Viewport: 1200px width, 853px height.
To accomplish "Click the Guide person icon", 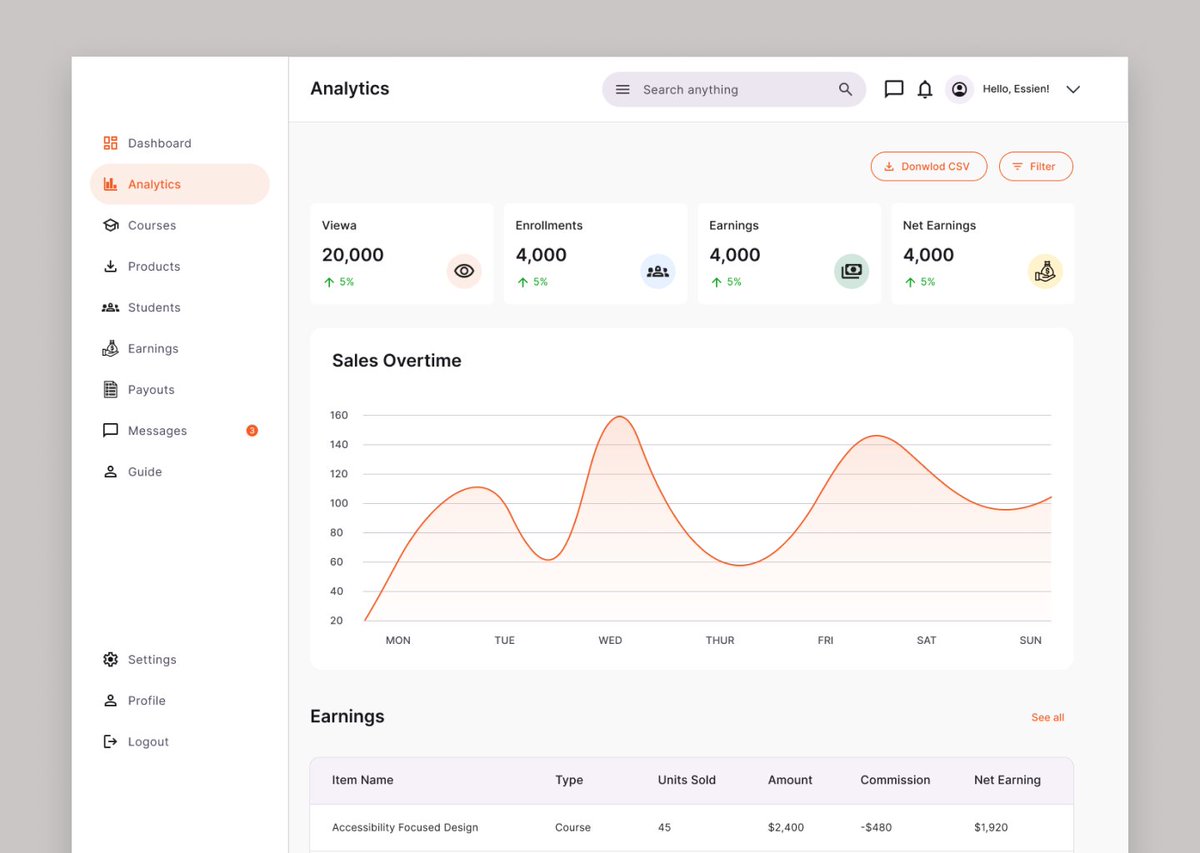I will click(110, 471).
